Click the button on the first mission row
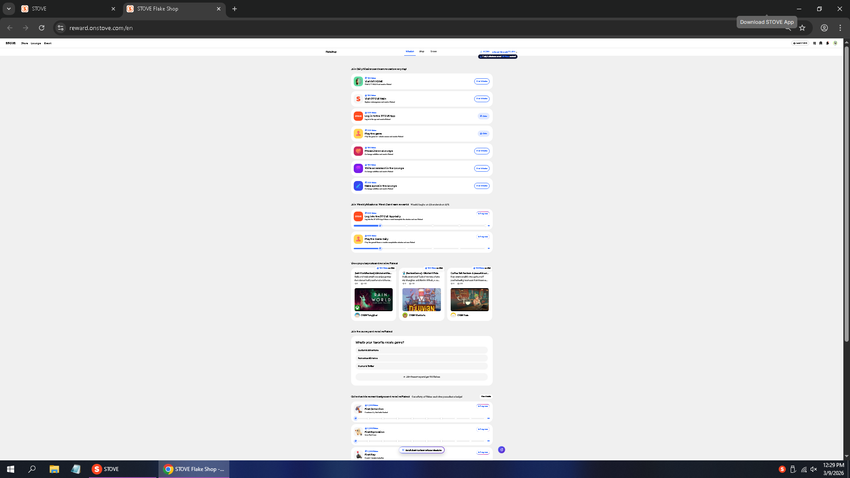This screenshot has width=850, height=478. click(481, 81)
